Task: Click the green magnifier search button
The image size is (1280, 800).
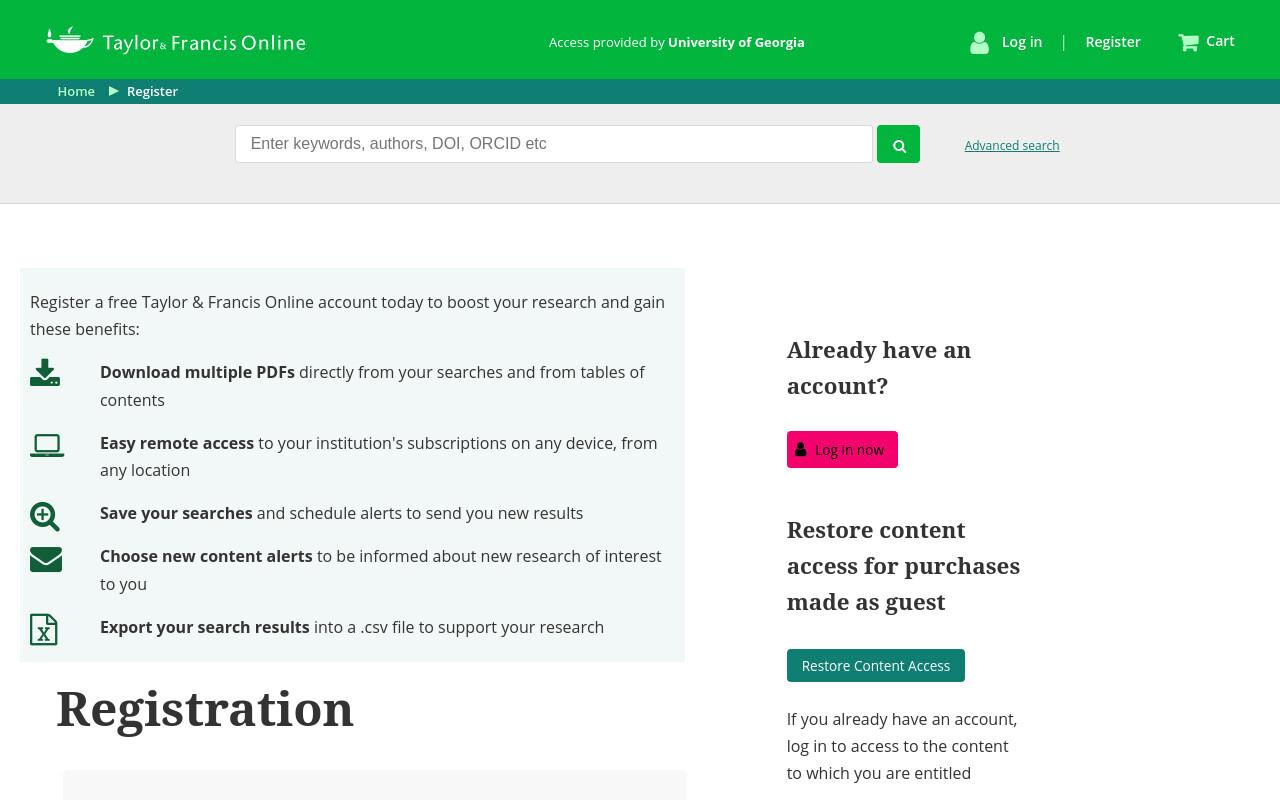Action: (898, 144)
